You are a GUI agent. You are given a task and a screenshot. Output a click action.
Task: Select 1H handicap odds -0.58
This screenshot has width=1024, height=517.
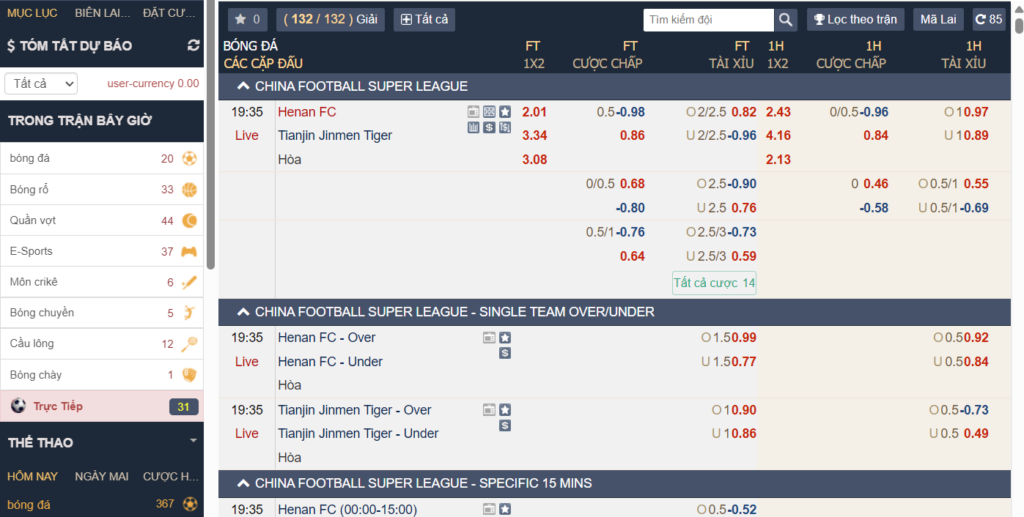tap(875, 208)
